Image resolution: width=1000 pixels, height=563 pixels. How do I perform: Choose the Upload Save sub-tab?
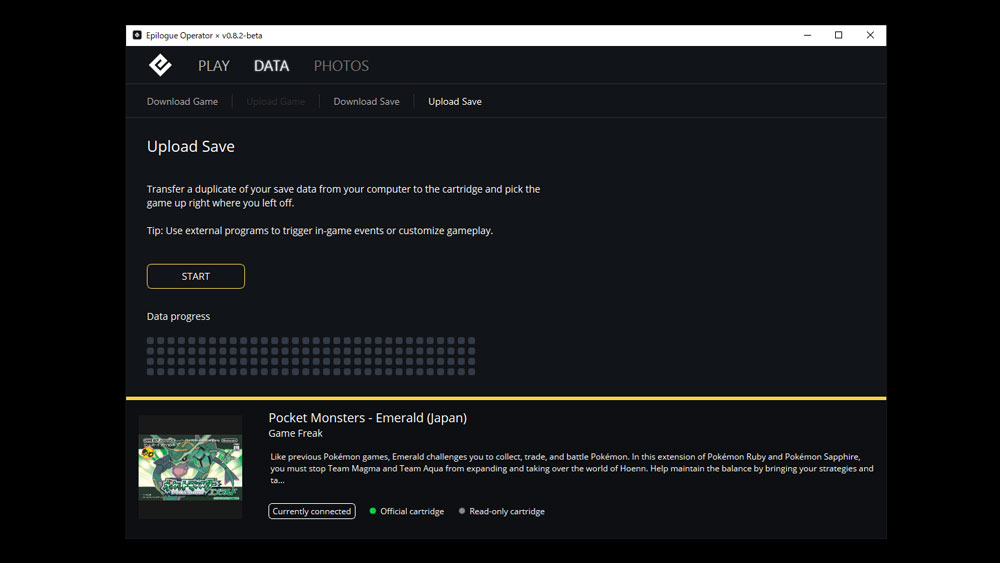coord(455,102)
